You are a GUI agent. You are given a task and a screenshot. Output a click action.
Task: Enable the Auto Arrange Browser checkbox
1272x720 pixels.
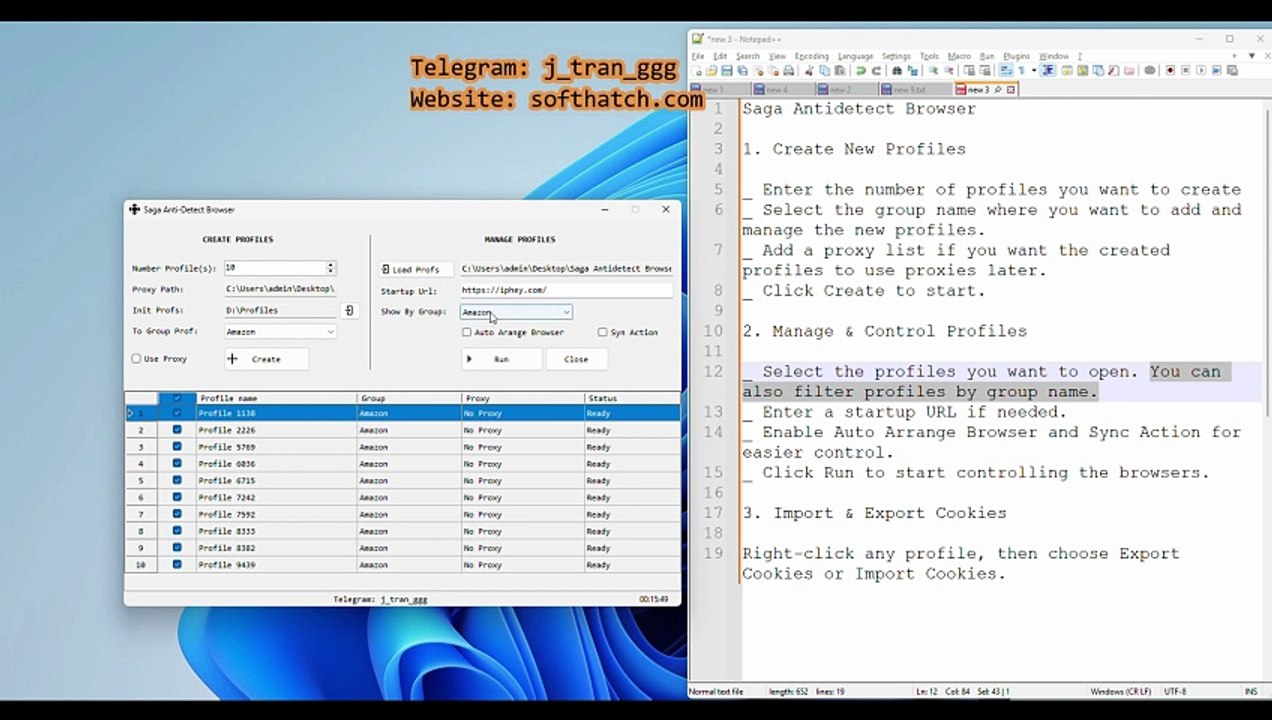(466, 332)
